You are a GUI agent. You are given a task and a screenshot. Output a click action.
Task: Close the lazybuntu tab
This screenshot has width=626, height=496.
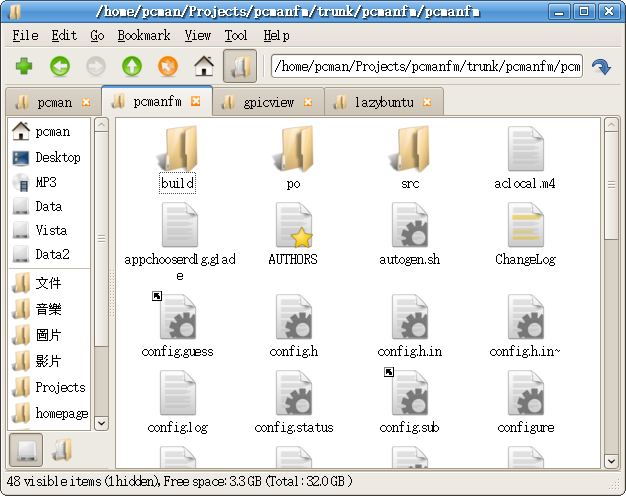point(428,102)
